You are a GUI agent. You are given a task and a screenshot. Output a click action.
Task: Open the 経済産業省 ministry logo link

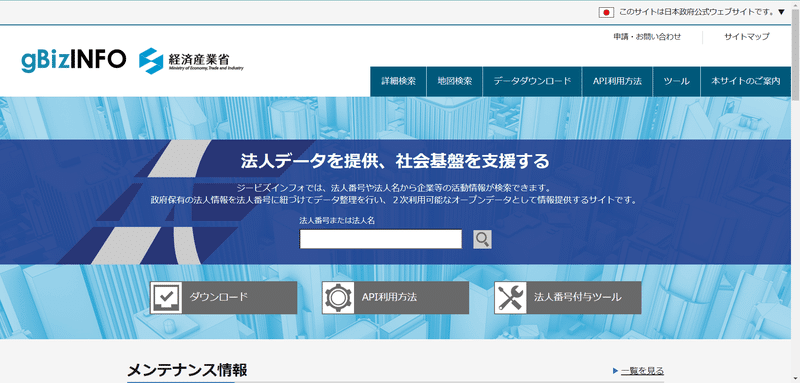(191, 61)
